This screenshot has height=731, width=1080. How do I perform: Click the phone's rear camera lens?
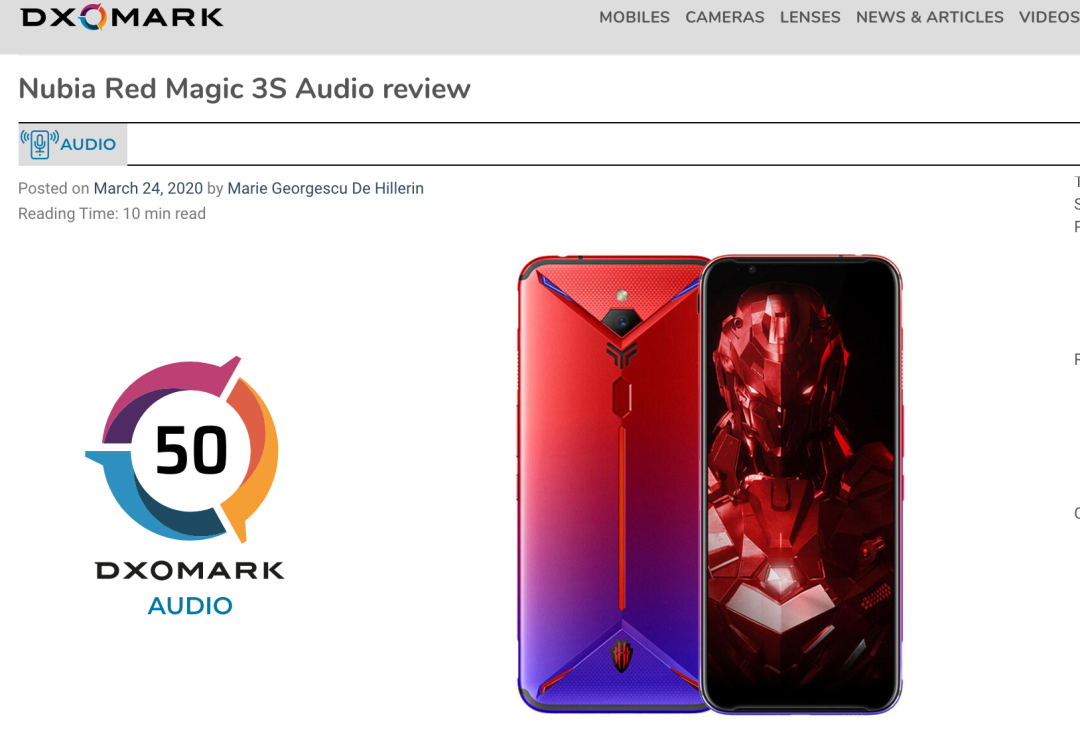621,321
